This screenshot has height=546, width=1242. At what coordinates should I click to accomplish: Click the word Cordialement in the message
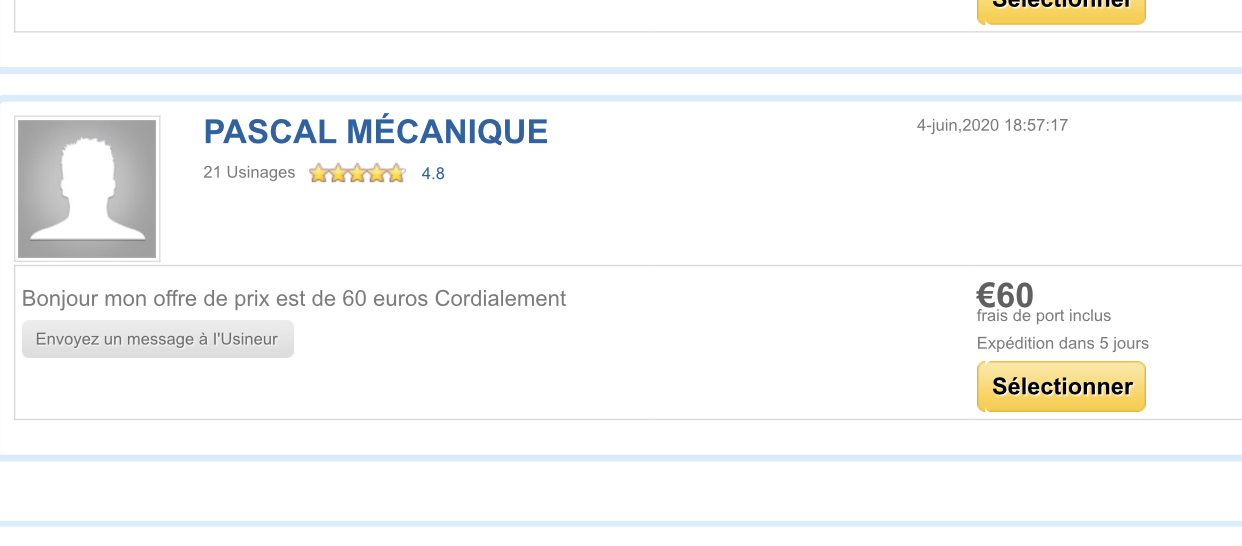[x=500, y=298]
